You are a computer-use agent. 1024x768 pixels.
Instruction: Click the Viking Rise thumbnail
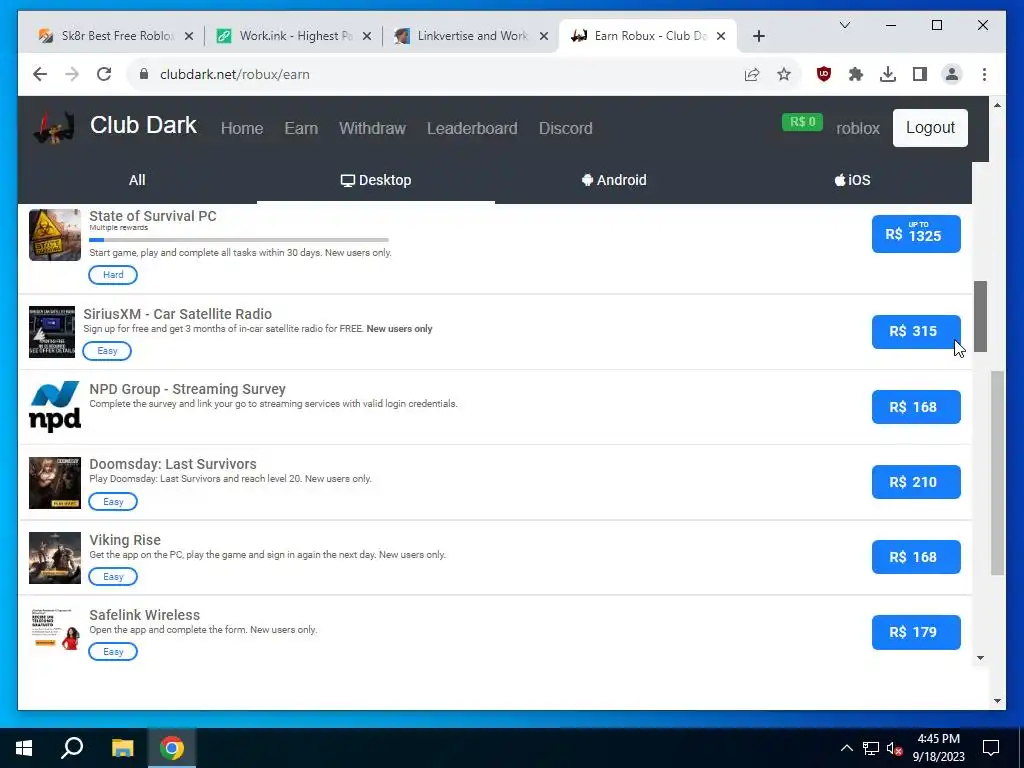click(x=55, y=558)
